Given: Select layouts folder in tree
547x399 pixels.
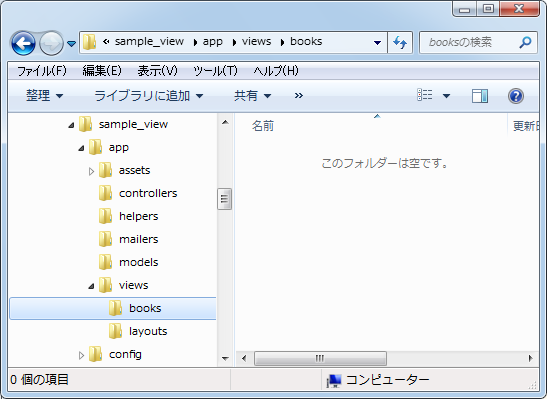Looking at the screenshot, I should point(148,331).
